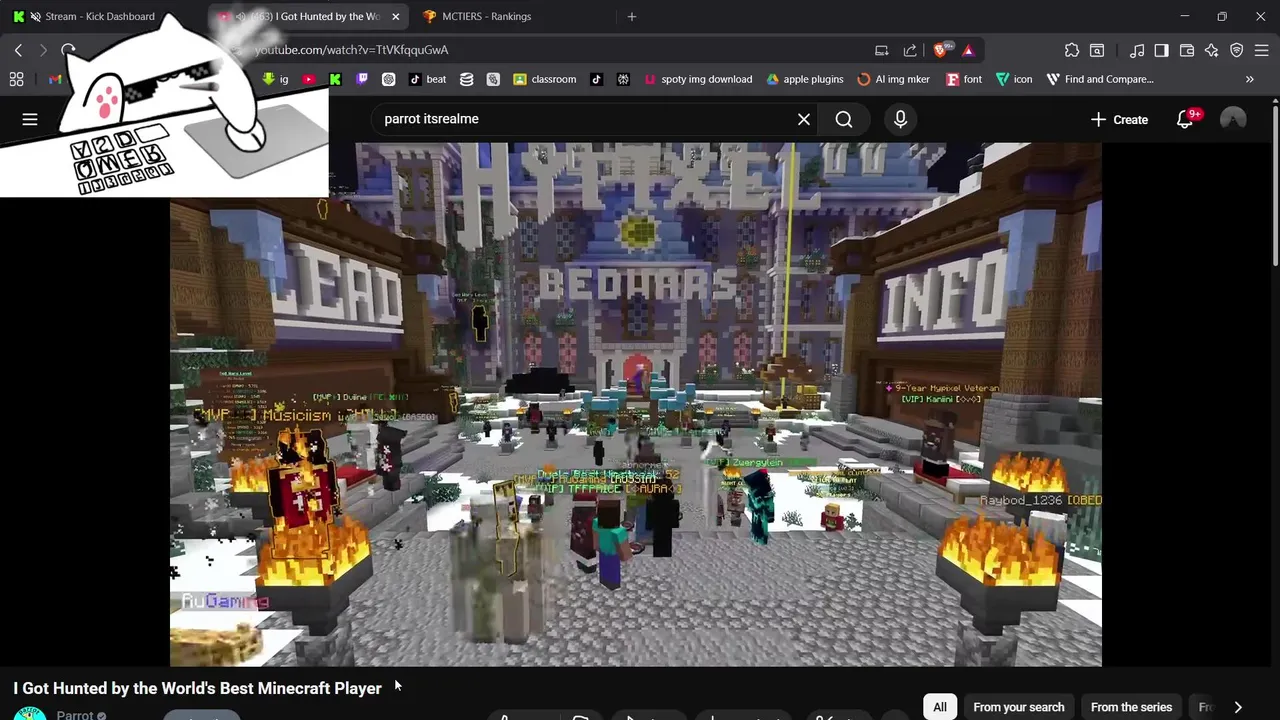This screenshot has width=1280, height=720.
Task: Open the stacked-discs database bookmark icon
Action: coord(466,79)
